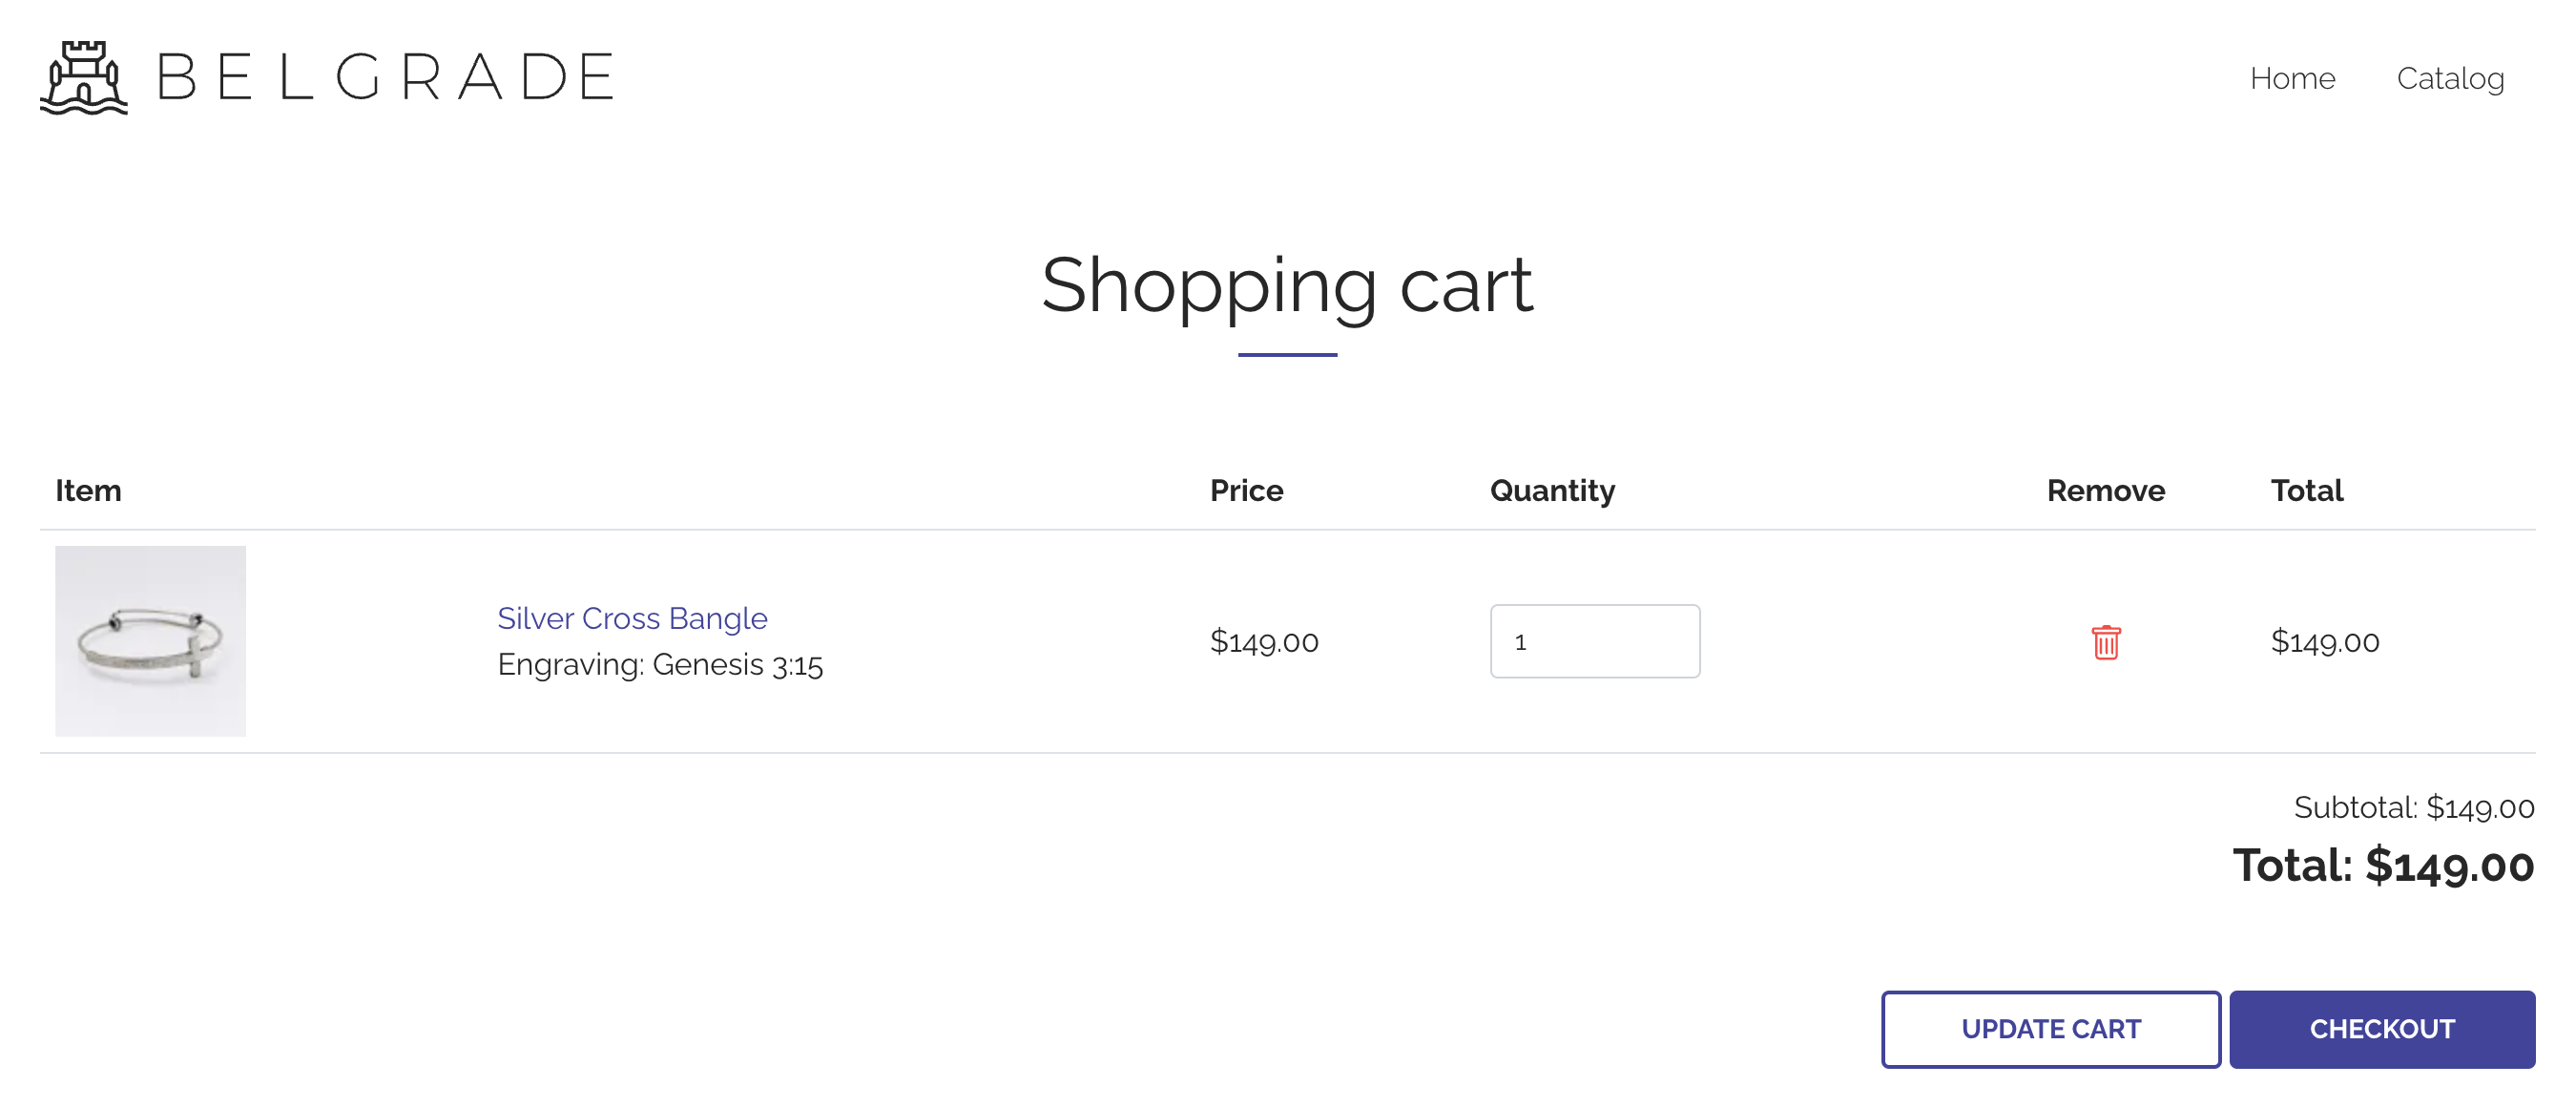Viewport: 2576px width, 1107px height.
Task: Focus the quantity input field
Action: coord(1595,641)
